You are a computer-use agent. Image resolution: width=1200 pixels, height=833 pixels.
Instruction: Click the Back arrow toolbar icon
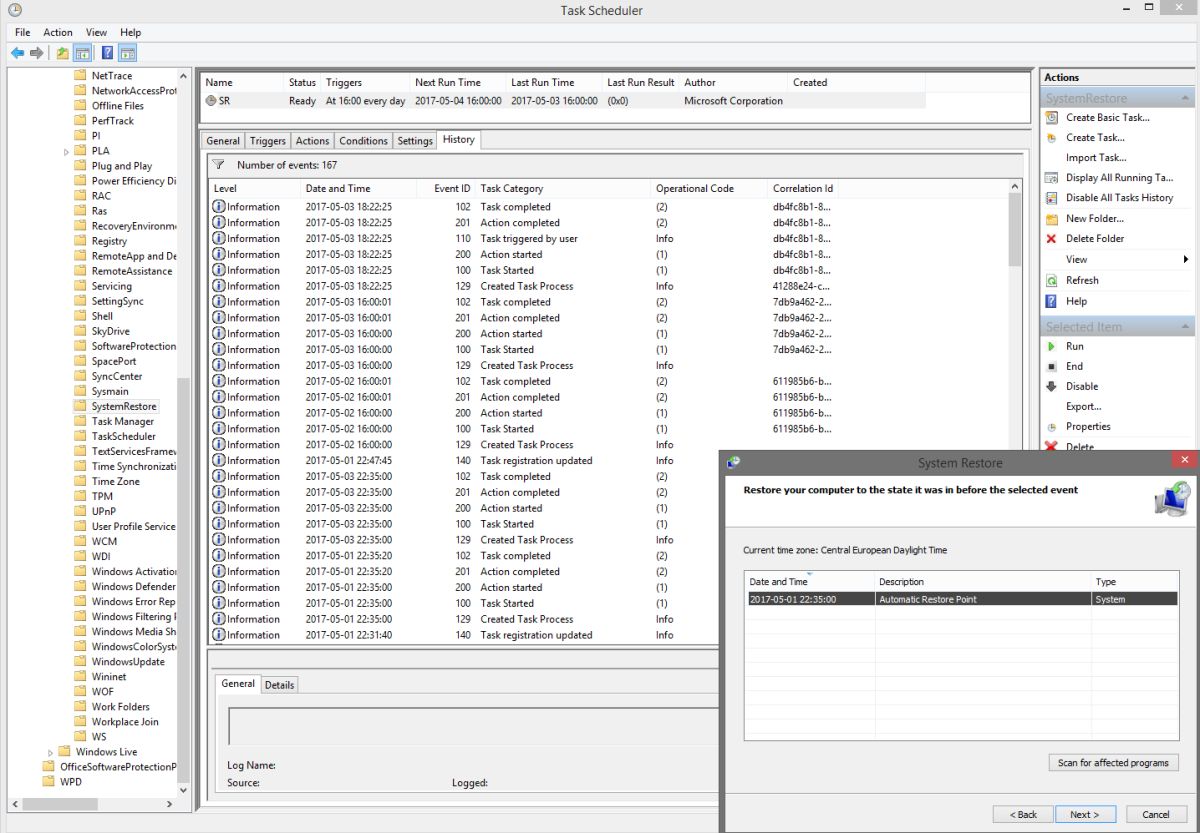tap(17, 52)
